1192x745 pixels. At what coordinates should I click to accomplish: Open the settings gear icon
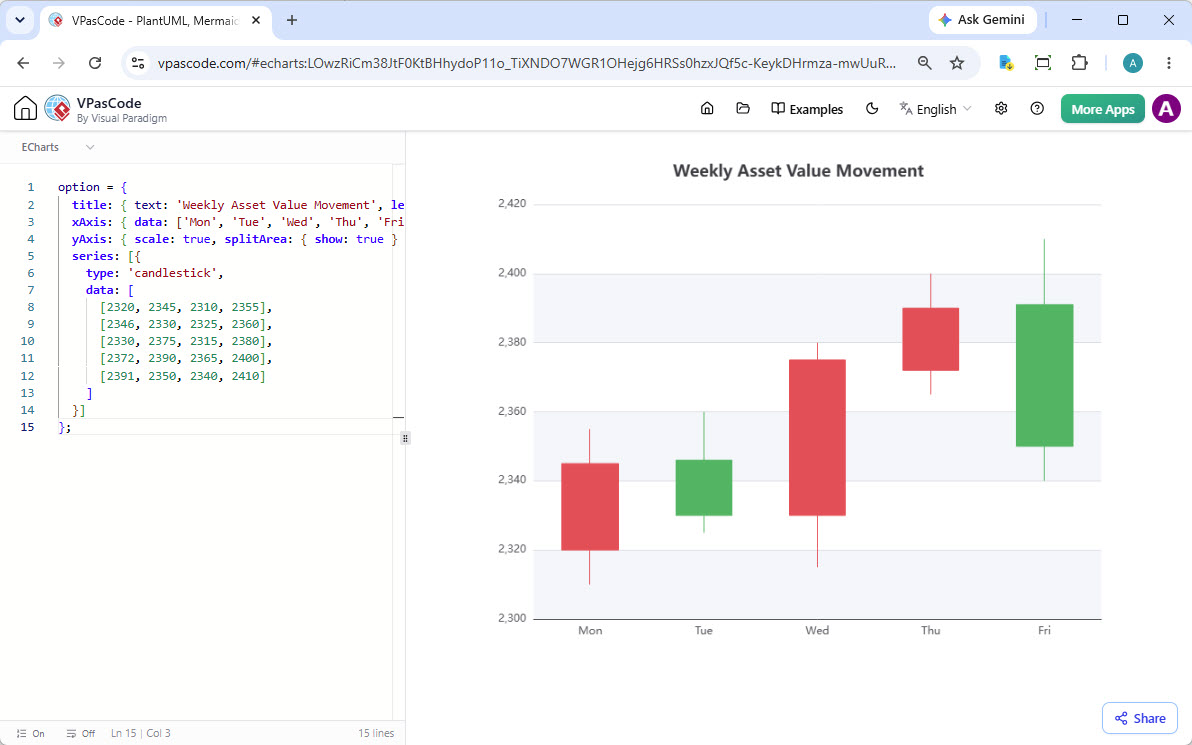[1001, 109]
